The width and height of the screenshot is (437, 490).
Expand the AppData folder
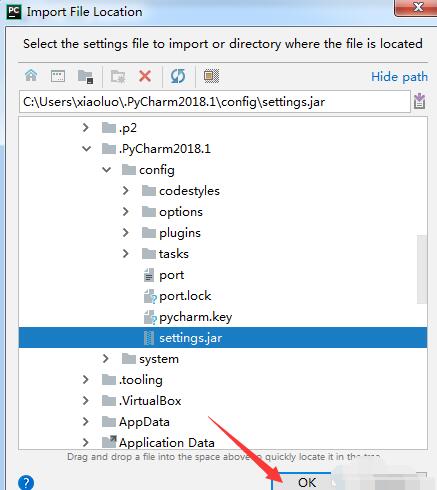point(85,422)
